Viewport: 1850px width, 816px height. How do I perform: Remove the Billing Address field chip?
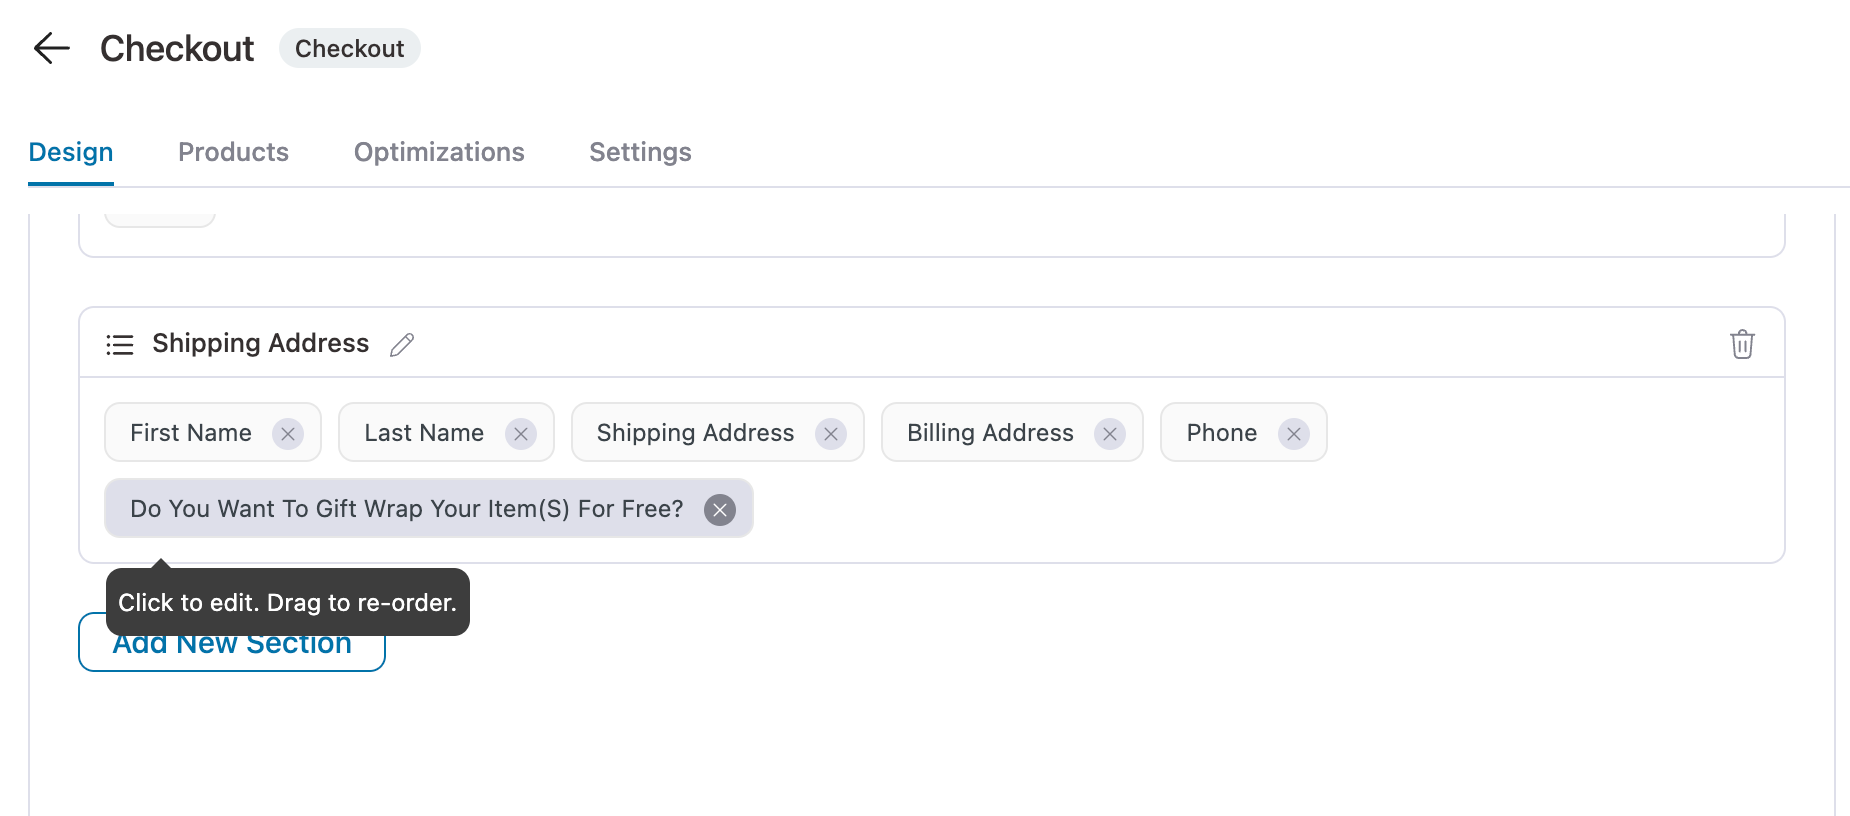click(x=1109, y=433)
